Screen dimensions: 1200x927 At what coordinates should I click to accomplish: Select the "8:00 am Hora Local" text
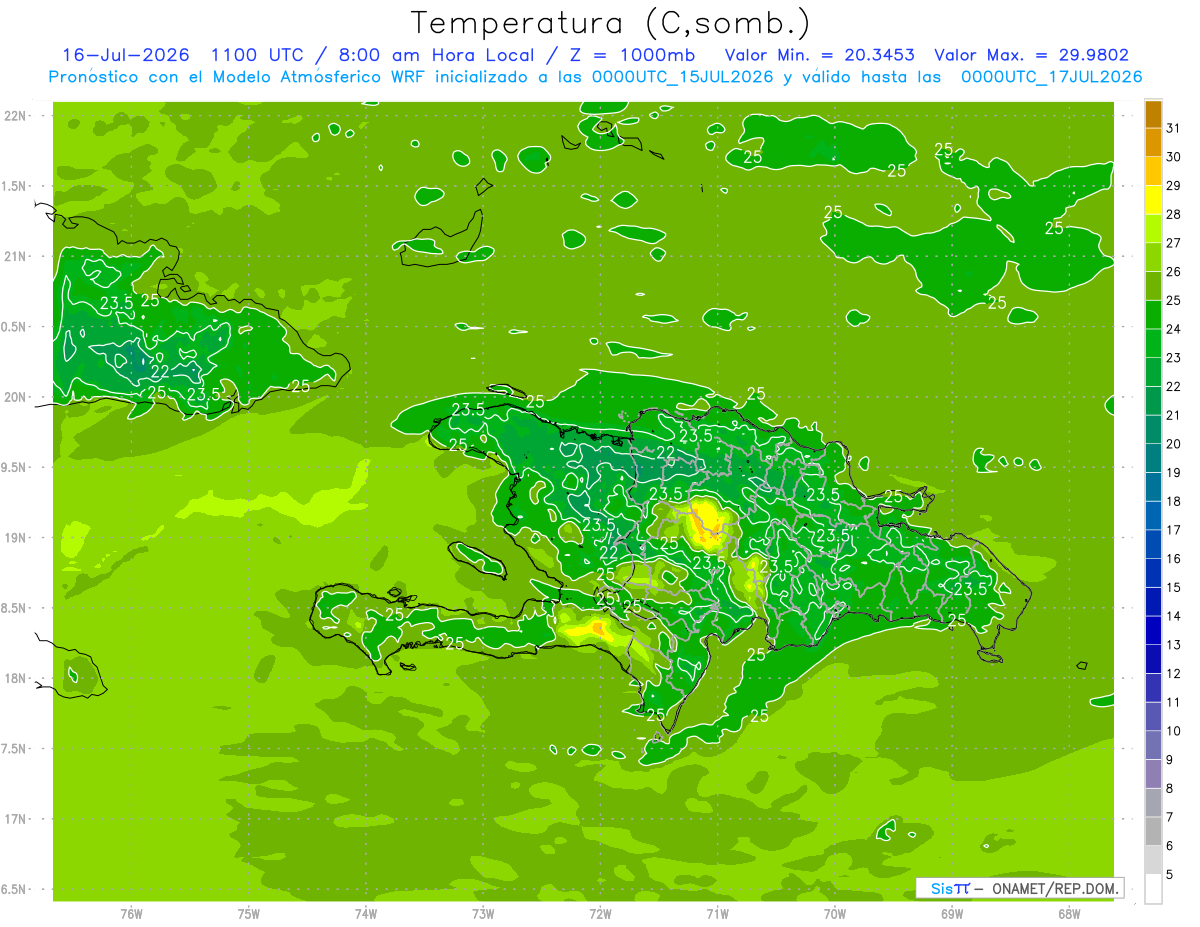coord(438,55)
